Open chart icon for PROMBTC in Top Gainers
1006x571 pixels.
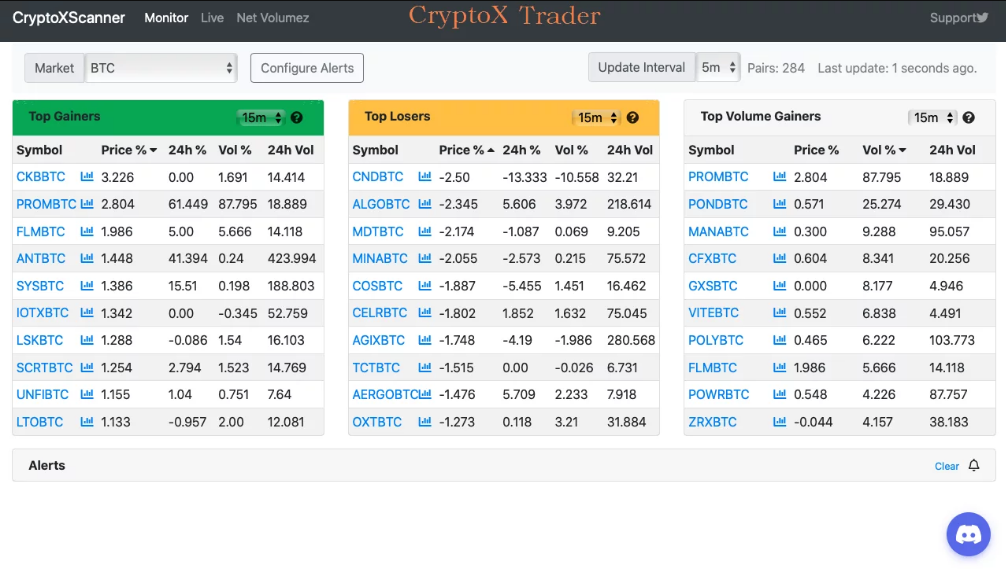87,203
